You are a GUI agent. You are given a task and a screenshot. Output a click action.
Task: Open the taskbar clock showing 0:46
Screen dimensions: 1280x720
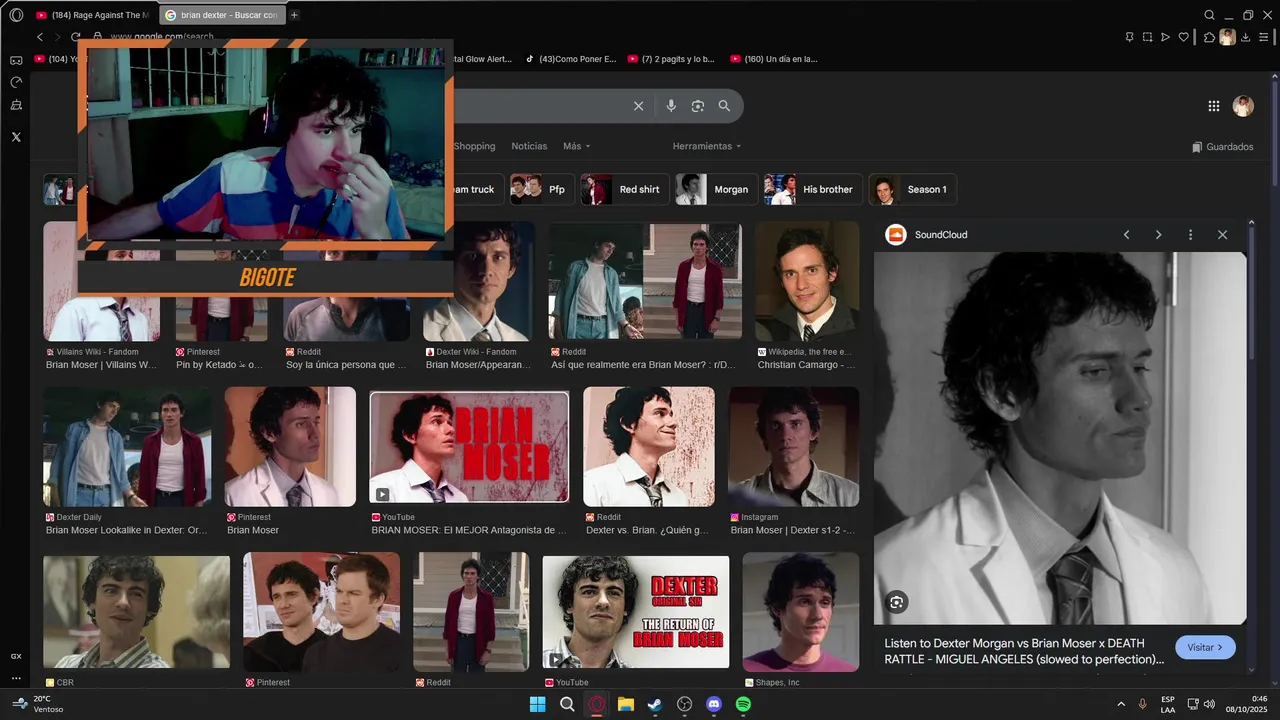1248,704
